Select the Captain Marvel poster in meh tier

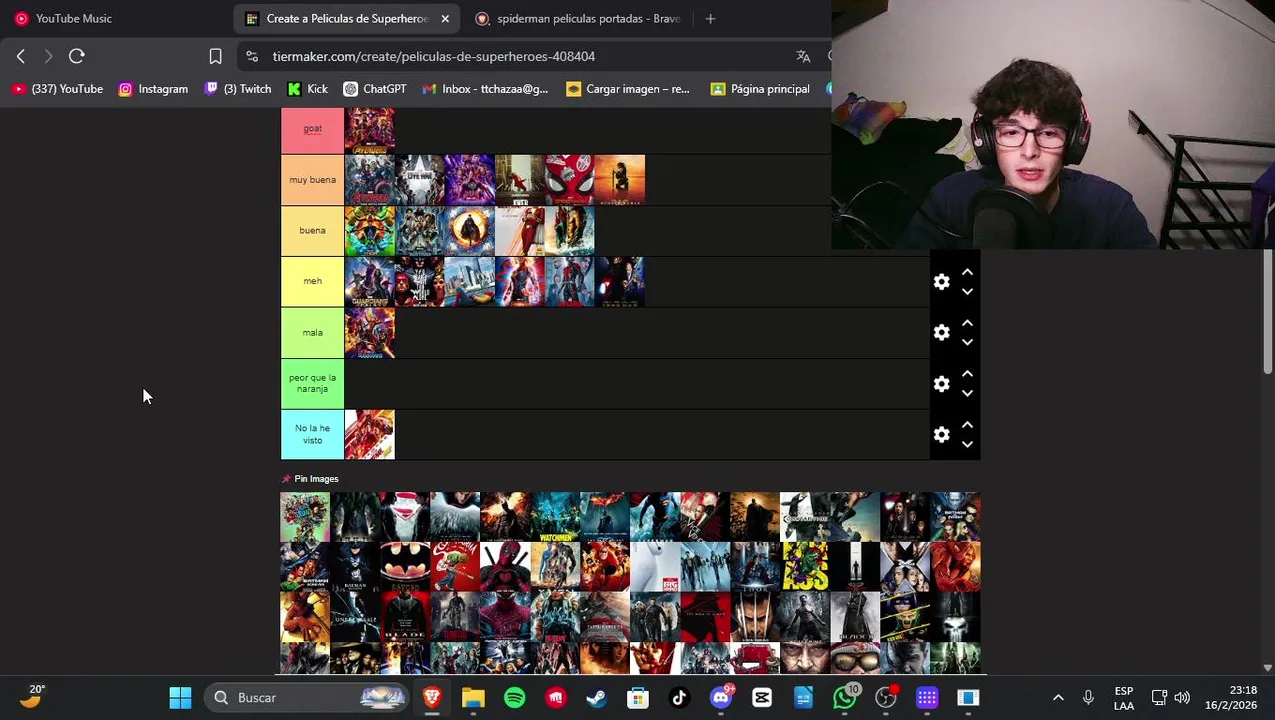click(520, 282)
